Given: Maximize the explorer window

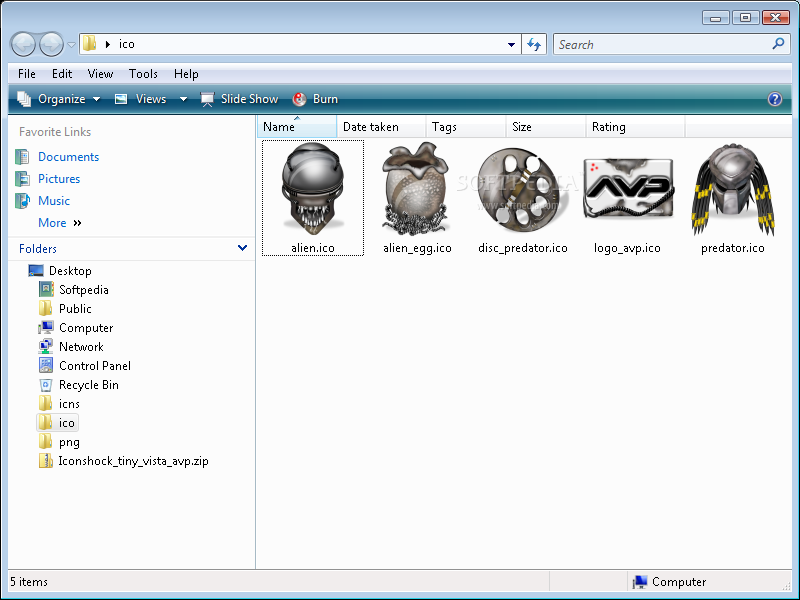Looking at the screenshot, I should tap(745, 18).
